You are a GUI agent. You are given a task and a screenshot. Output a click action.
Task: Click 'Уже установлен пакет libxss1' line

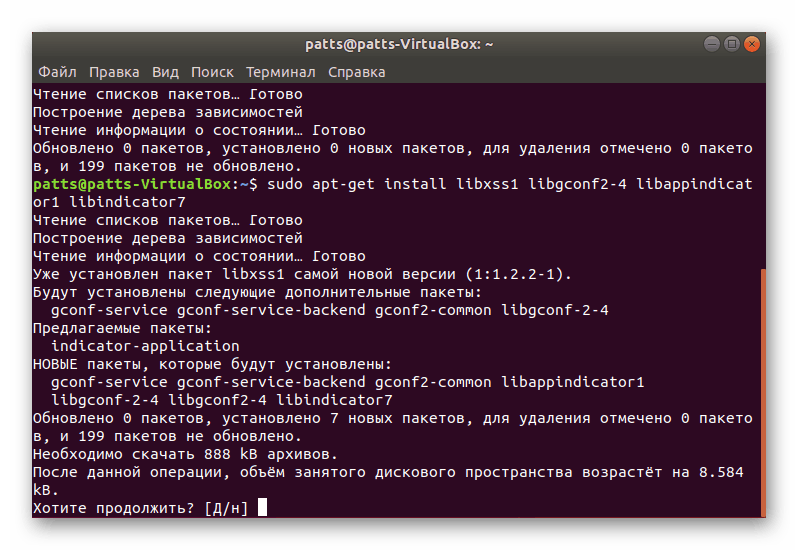click(302, 274)
